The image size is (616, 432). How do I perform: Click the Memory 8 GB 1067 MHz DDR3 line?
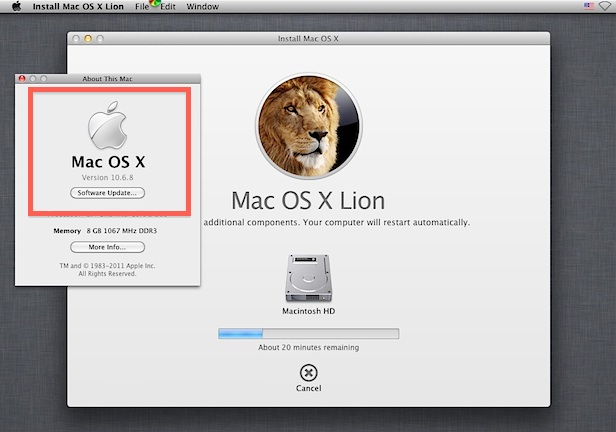[105, 231]
